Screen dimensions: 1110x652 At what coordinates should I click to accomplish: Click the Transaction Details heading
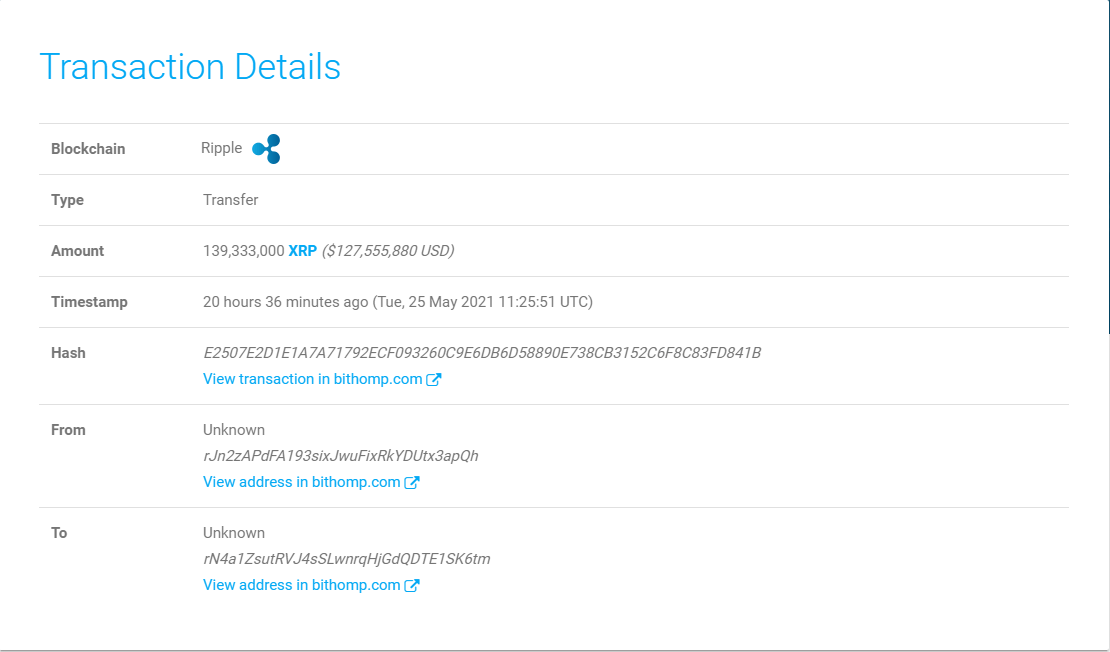(190, 66)
